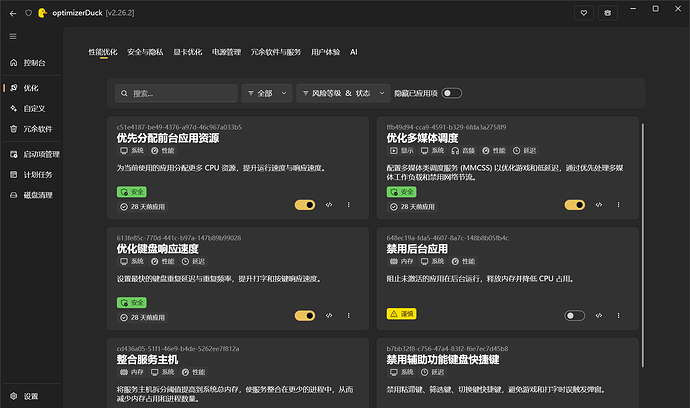
Task: Switch to the 冗余软件与服务 tab
Action: coord(276,52)
